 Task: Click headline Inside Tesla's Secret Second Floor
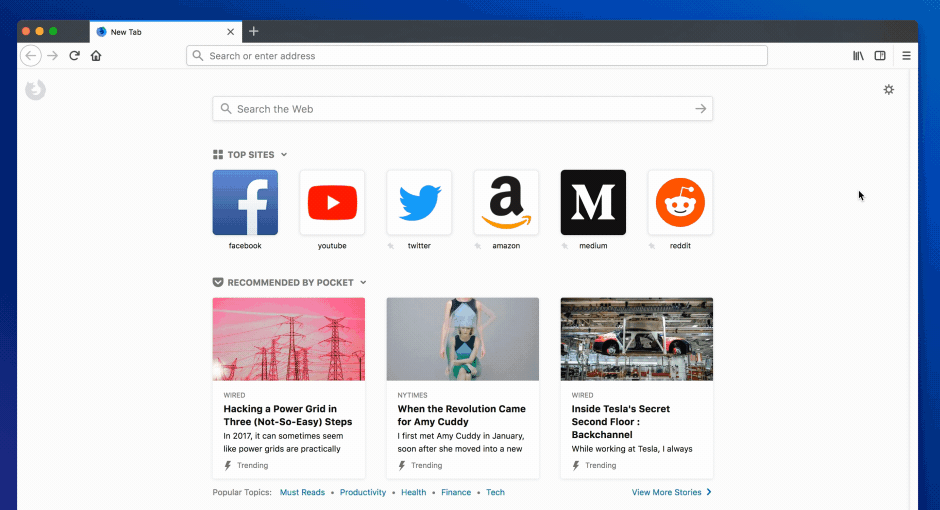[620, 422]
